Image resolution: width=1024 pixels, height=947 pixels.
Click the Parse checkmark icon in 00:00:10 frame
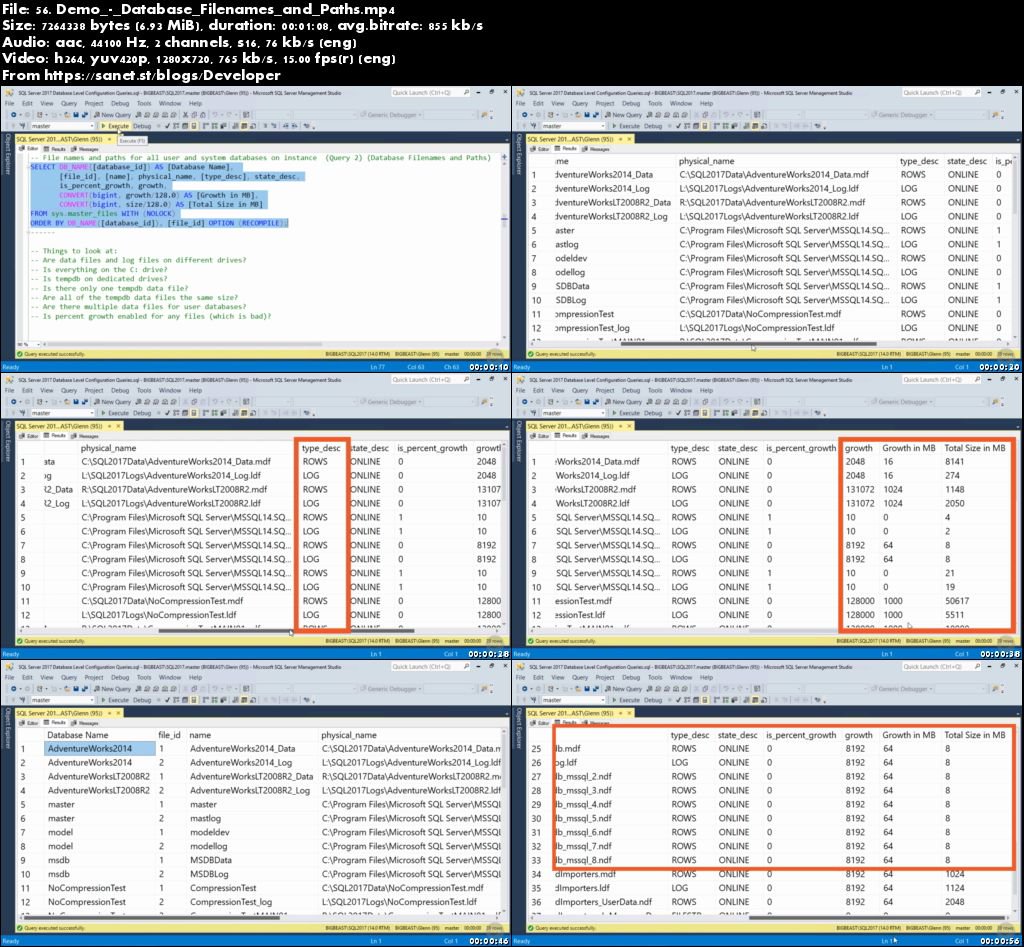pos(167,125)
